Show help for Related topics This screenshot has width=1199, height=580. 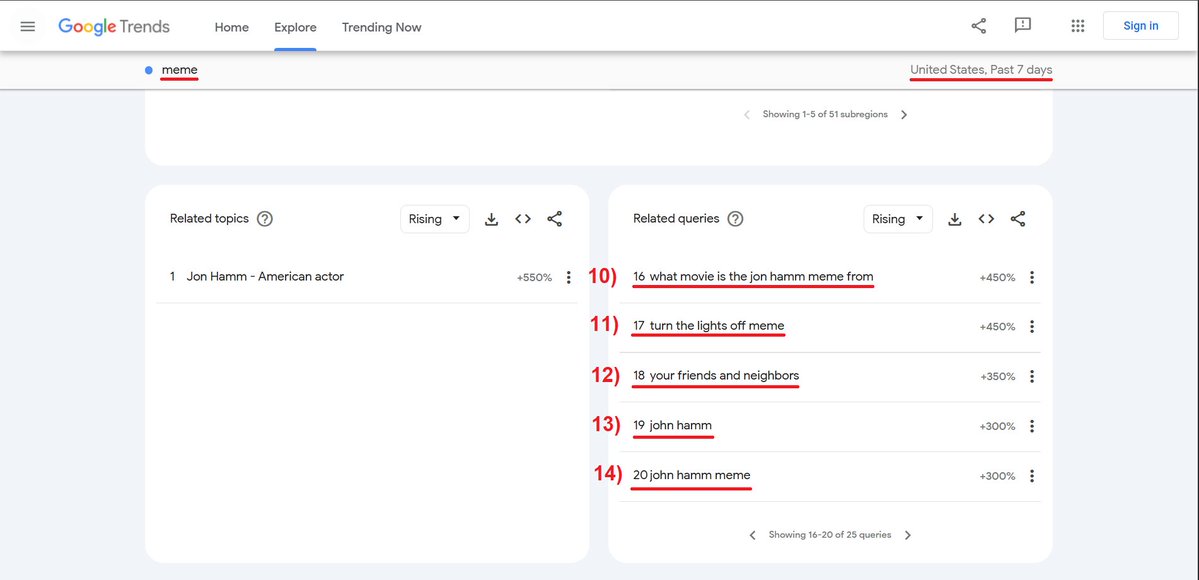pyautogui.click(x=265, y=219)
